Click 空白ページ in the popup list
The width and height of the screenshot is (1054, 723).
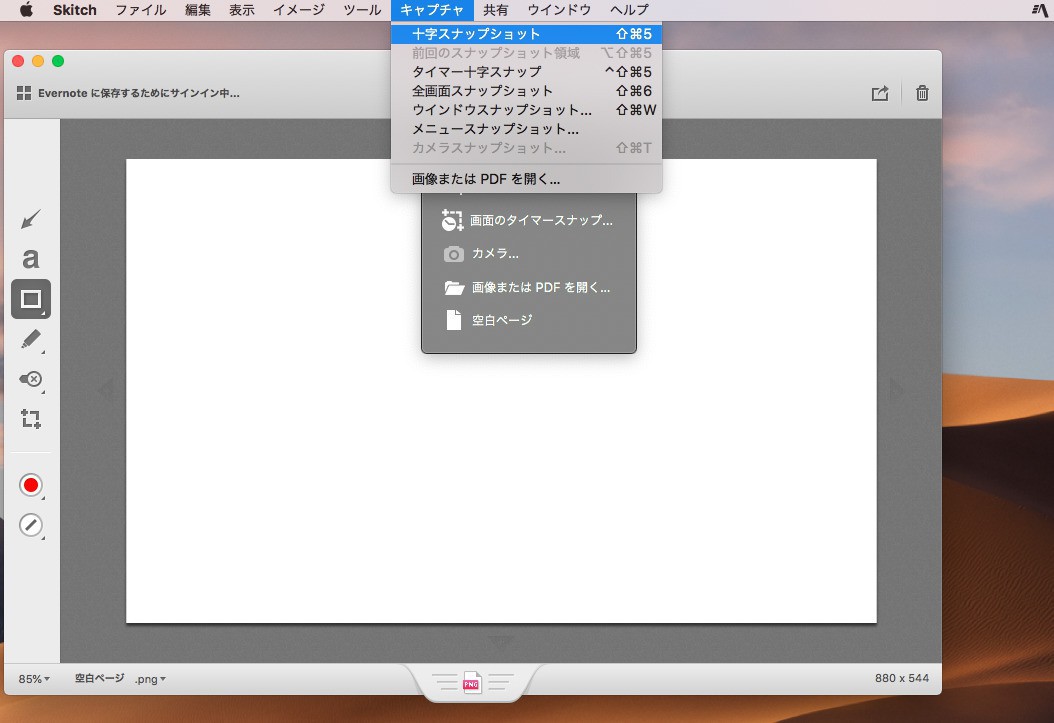coord(502,320)
